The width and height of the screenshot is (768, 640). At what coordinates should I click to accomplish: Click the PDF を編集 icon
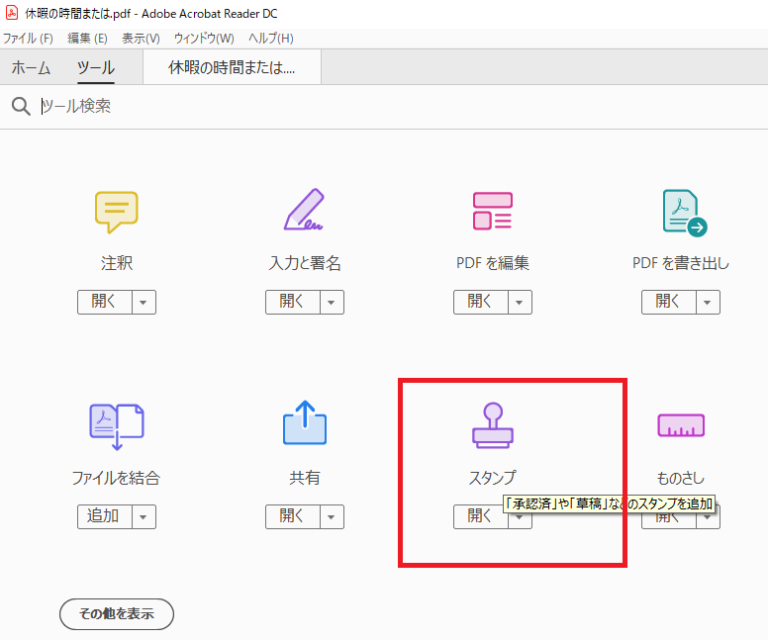coord(493,211)
